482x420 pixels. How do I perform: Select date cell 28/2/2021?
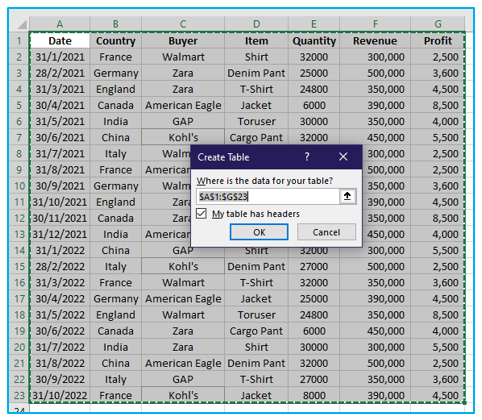(60, 73)
